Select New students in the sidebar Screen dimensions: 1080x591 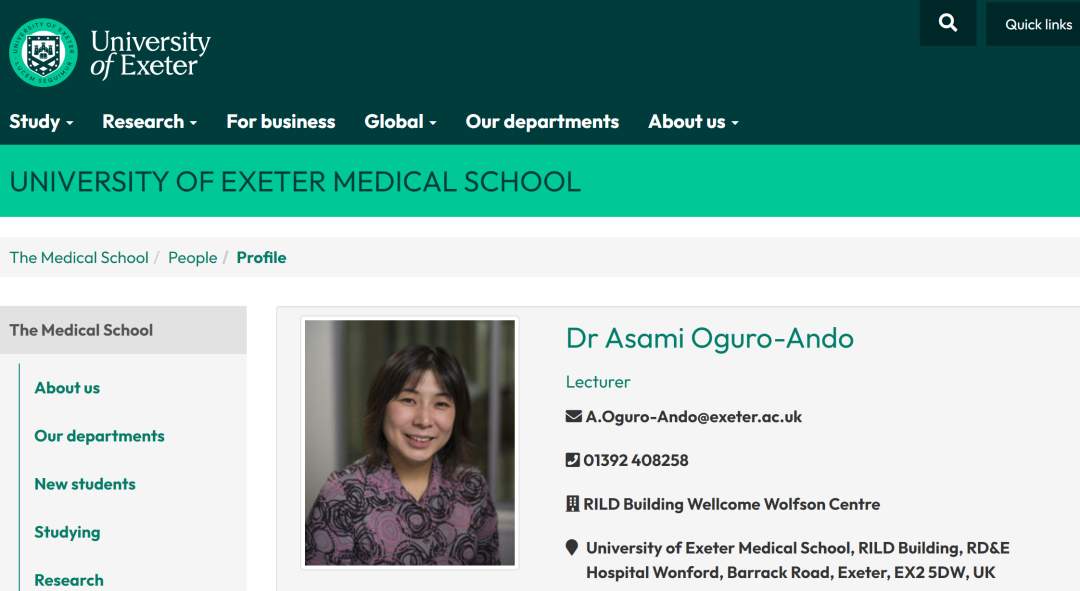point(85,484)
